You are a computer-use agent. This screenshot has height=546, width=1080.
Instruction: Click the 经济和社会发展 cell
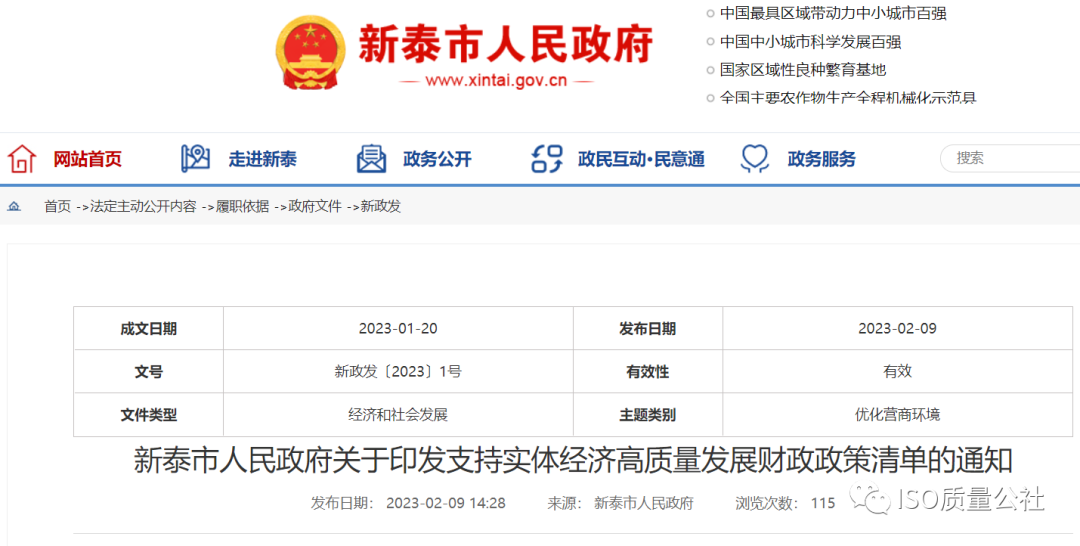(398, 414)
